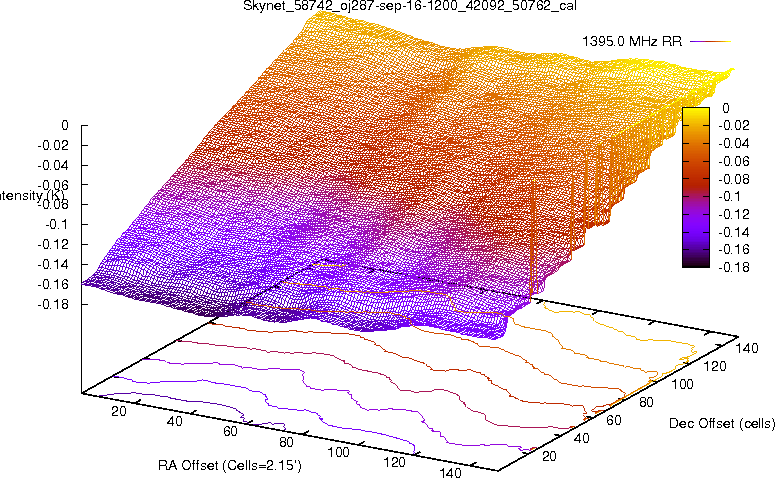
Task: Click the plot title Skynet_58742_oj287-sep-16-1200_42092_50762_cal
Action: tap(410, 6)
